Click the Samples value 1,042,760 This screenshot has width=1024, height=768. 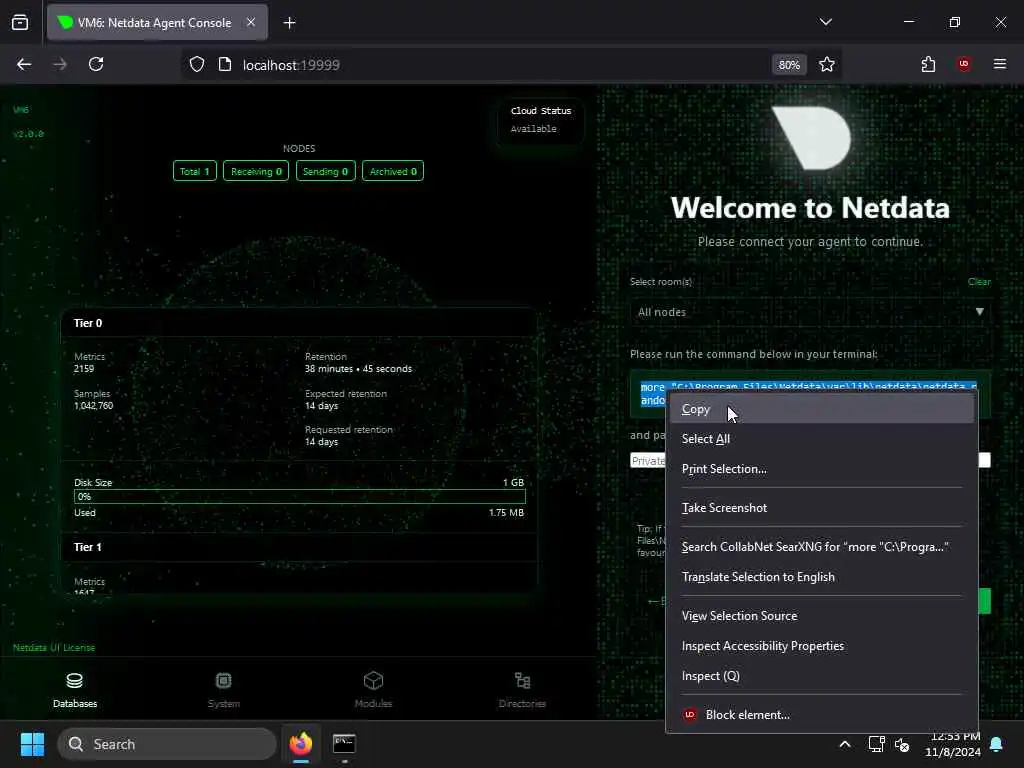click(93, 406)
